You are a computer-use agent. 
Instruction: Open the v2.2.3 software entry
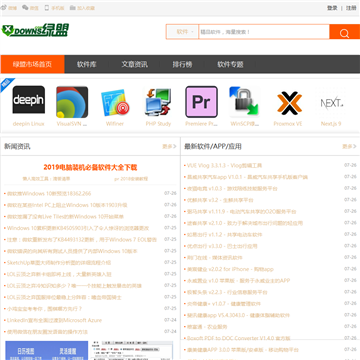point(227,292)
